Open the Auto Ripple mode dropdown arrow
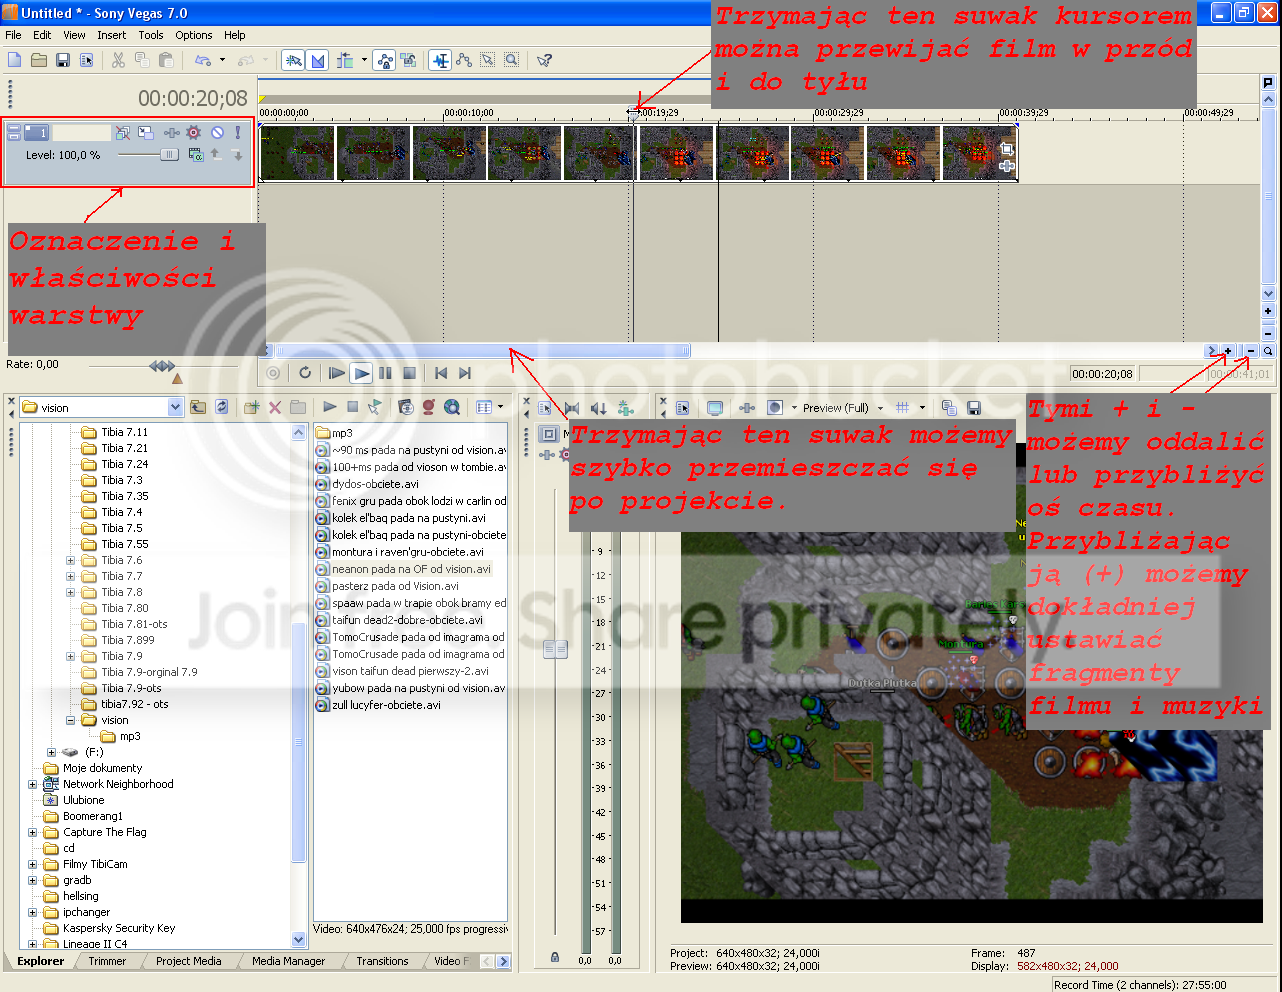 (x=364, y=60)
